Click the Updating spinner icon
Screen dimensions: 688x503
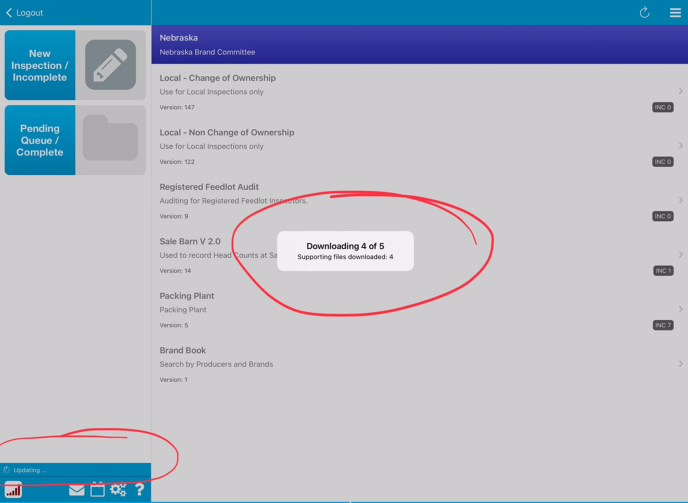7,470
